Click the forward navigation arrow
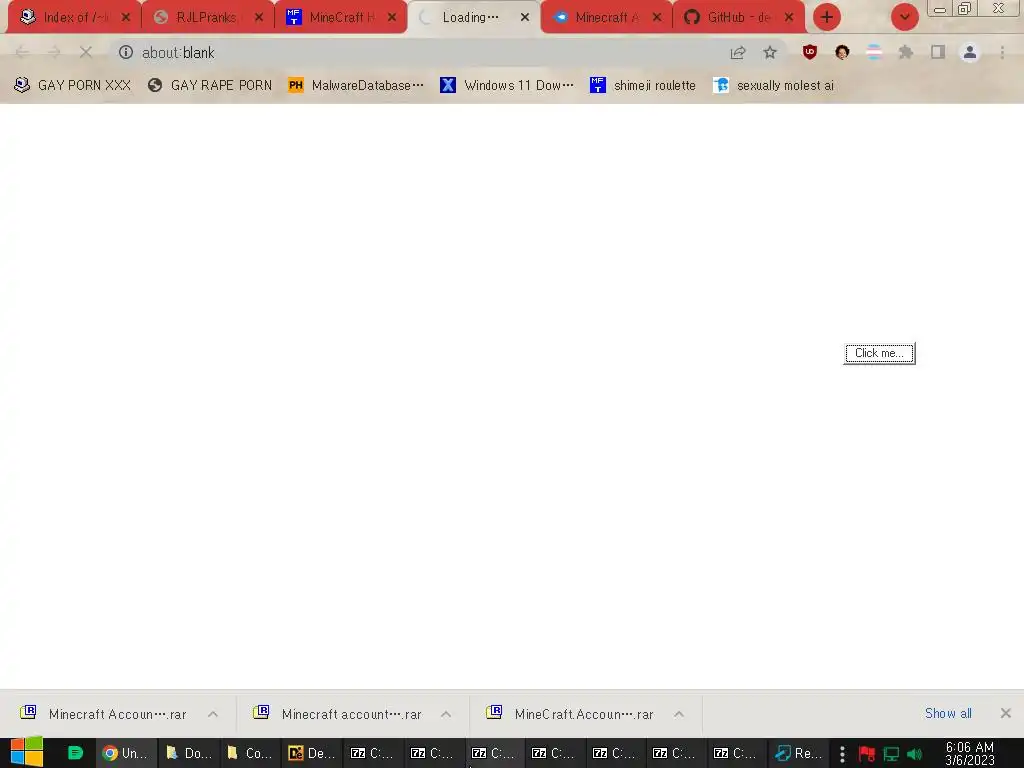Image resolution: width=1024 pixels, height=768 pixels. [54, 52]
